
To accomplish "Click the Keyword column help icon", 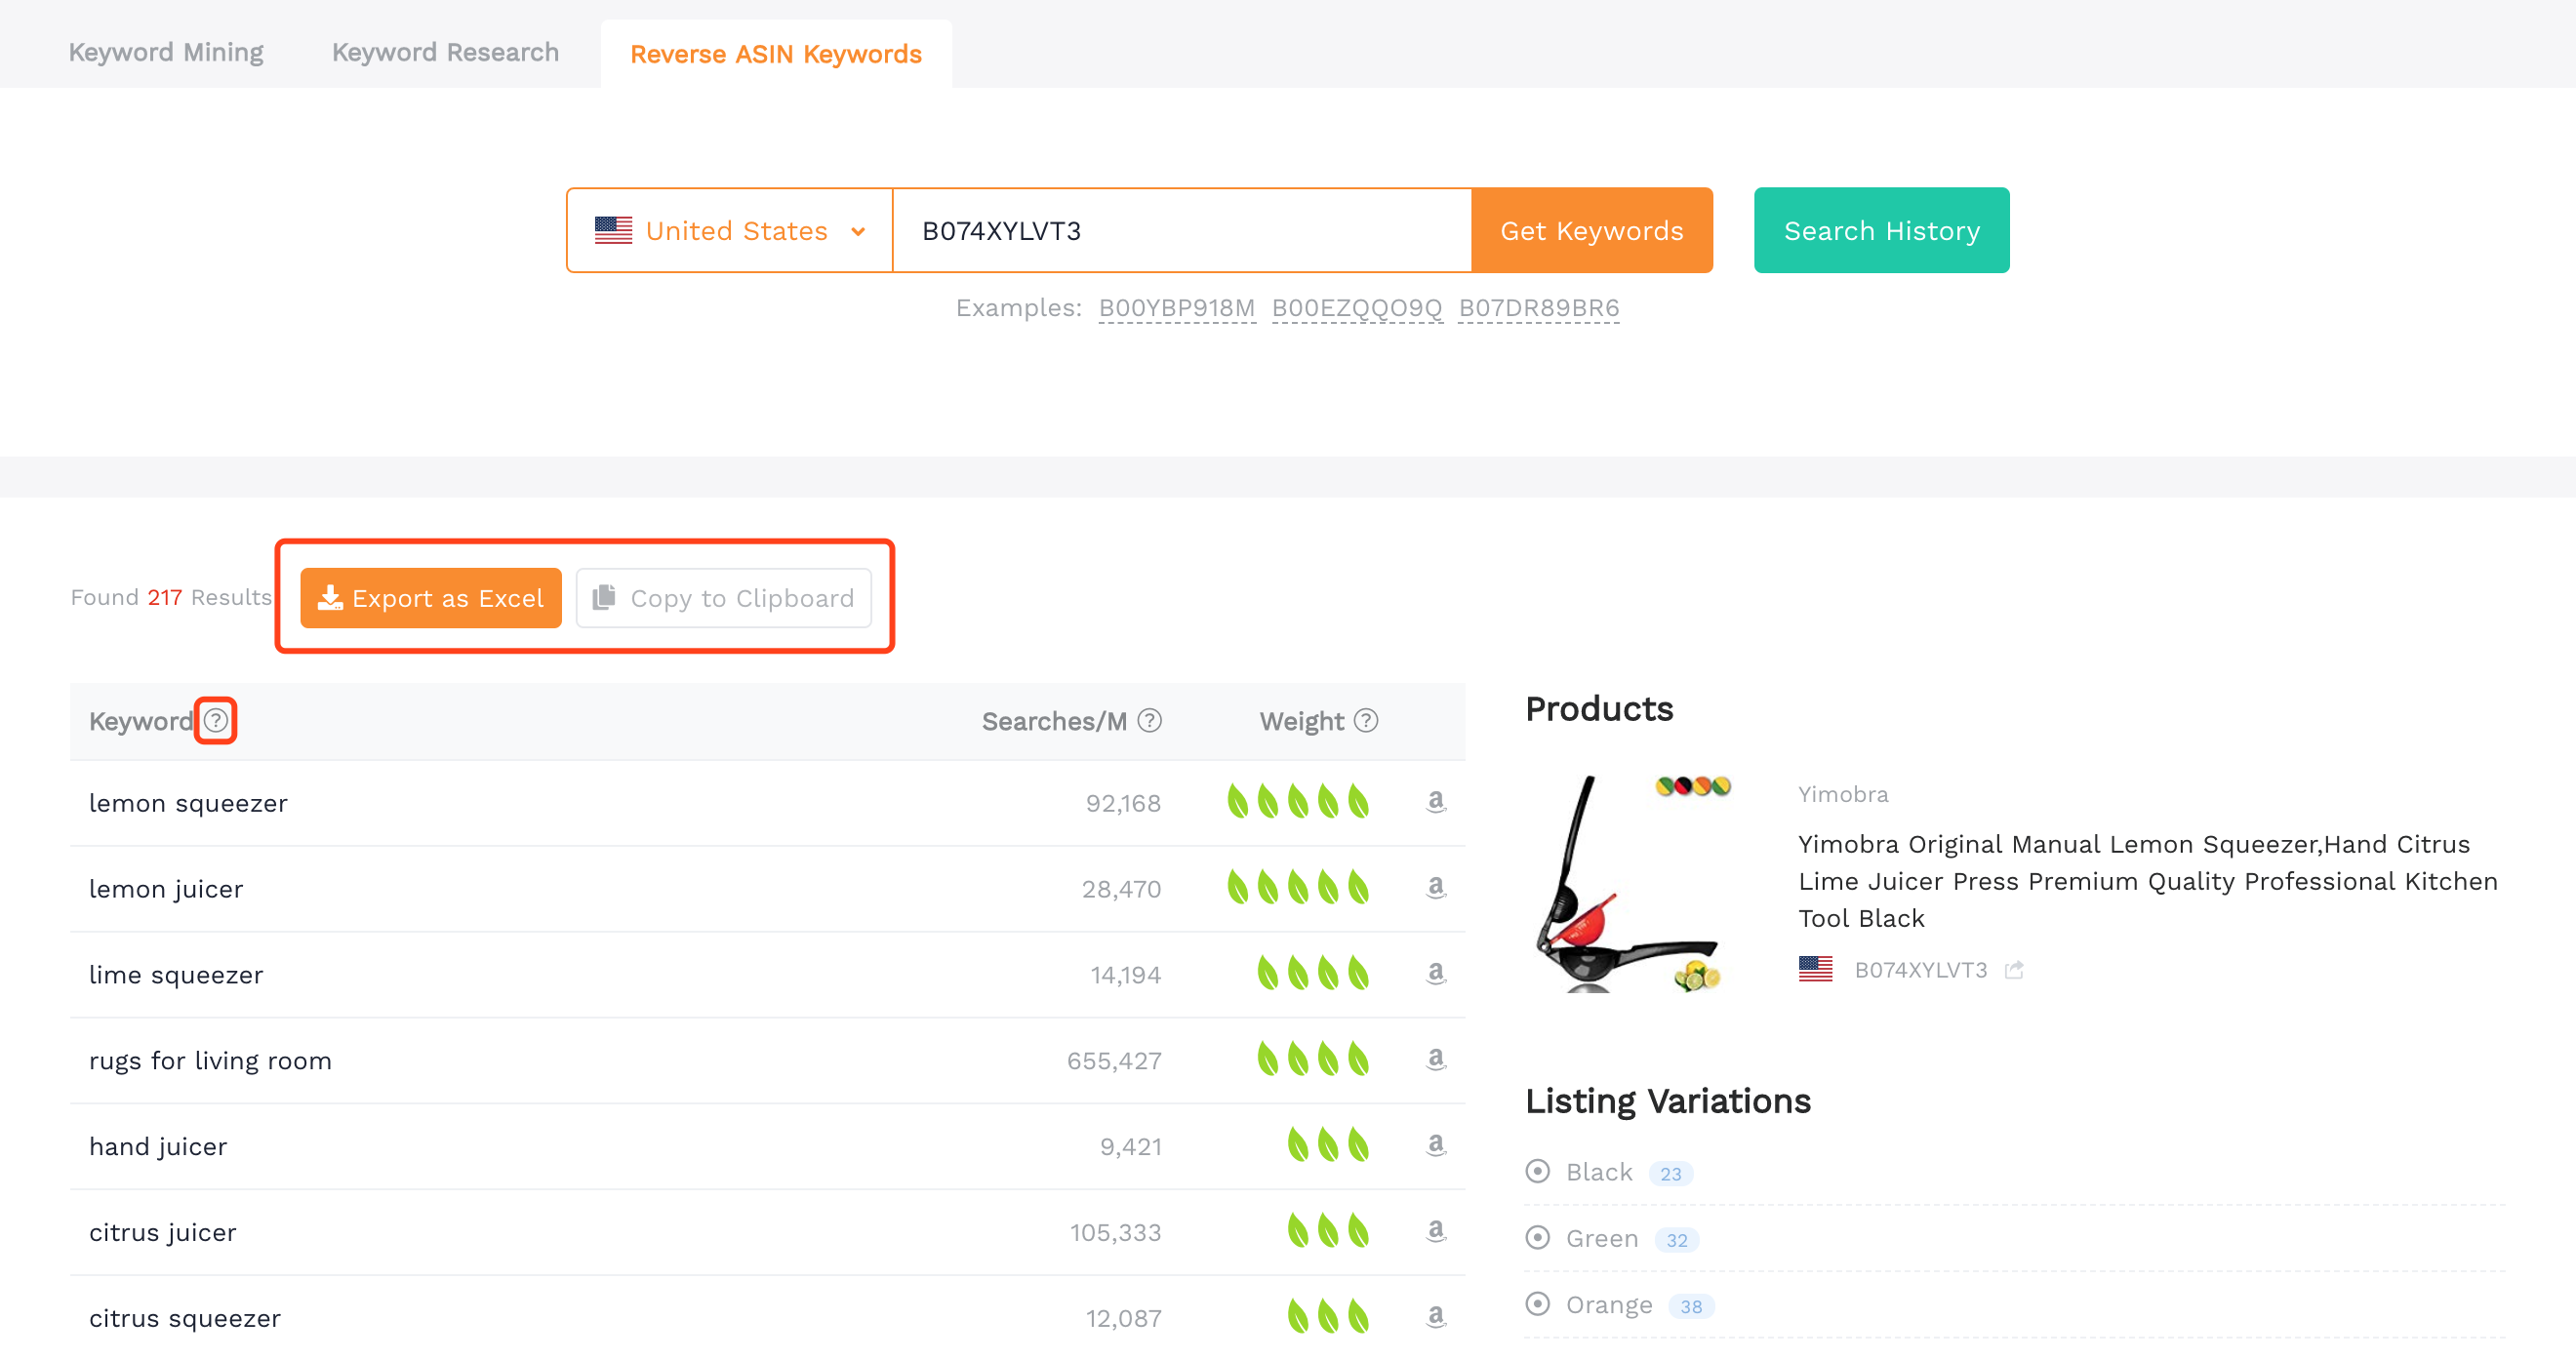I will 216,720.
